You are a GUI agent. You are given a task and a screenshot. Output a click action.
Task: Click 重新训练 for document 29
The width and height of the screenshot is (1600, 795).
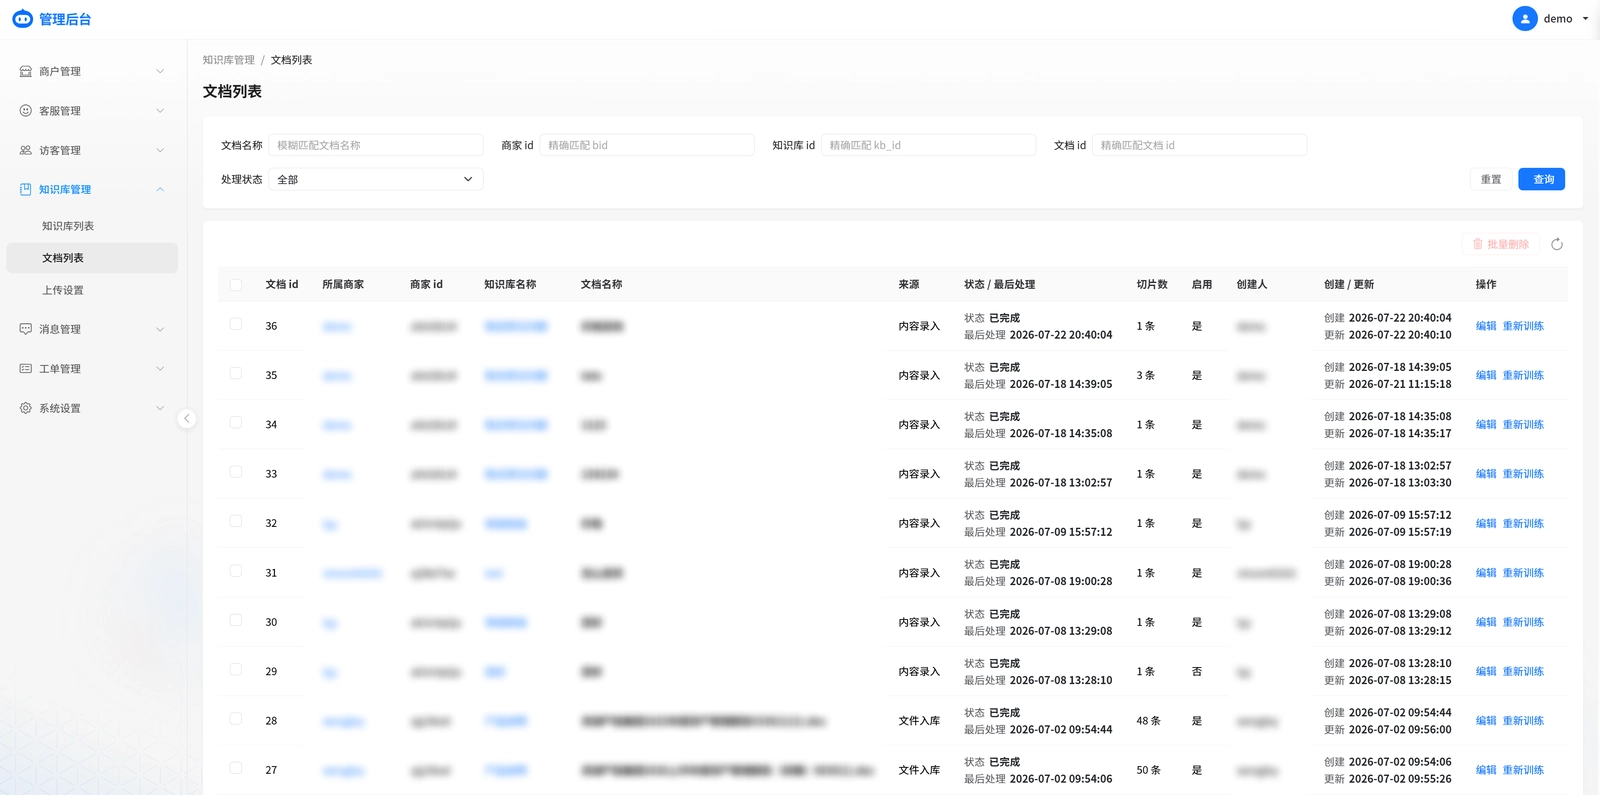pos(1523,671)
